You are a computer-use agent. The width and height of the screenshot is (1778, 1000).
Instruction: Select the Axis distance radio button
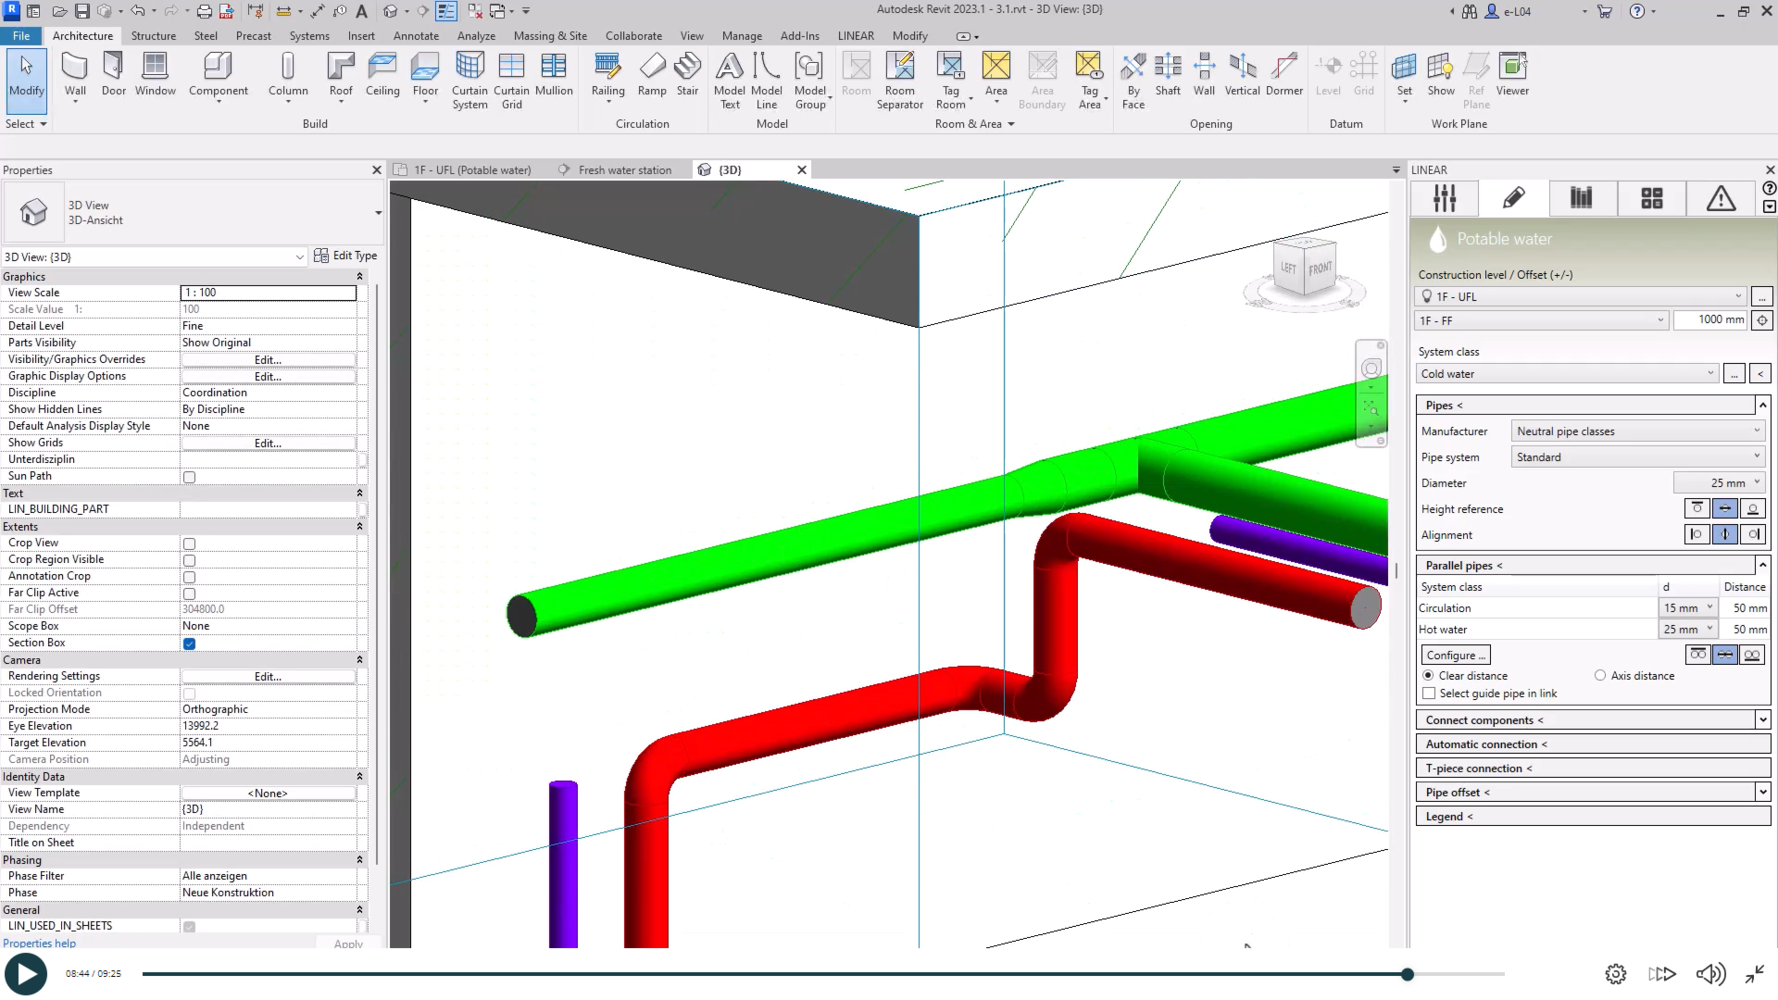(x=1600, y=676)
